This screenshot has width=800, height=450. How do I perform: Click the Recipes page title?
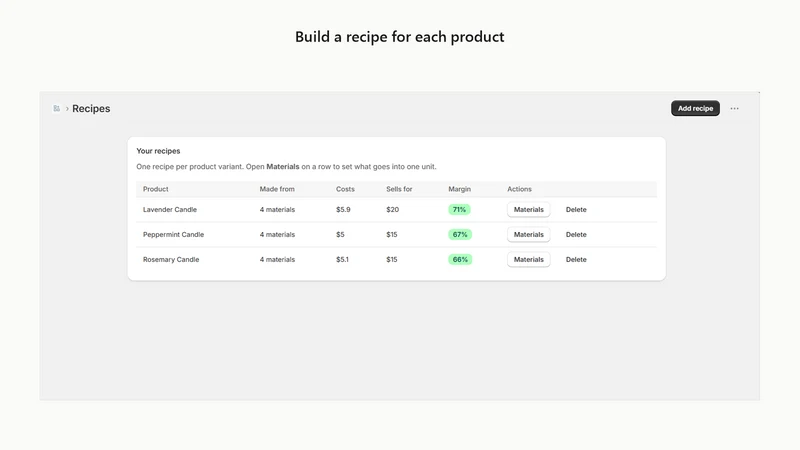91,109
